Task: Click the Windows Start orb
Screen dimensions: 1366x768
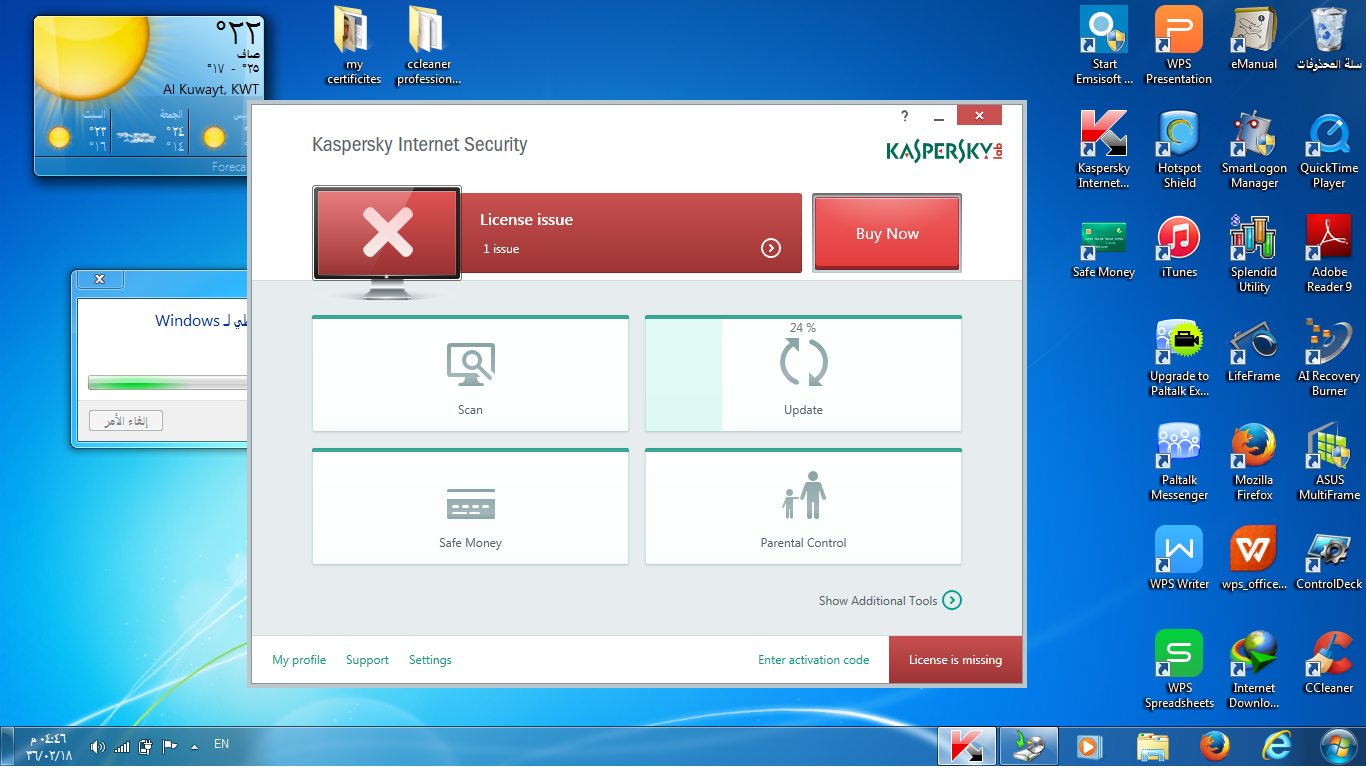Action: pos(1338,746)
